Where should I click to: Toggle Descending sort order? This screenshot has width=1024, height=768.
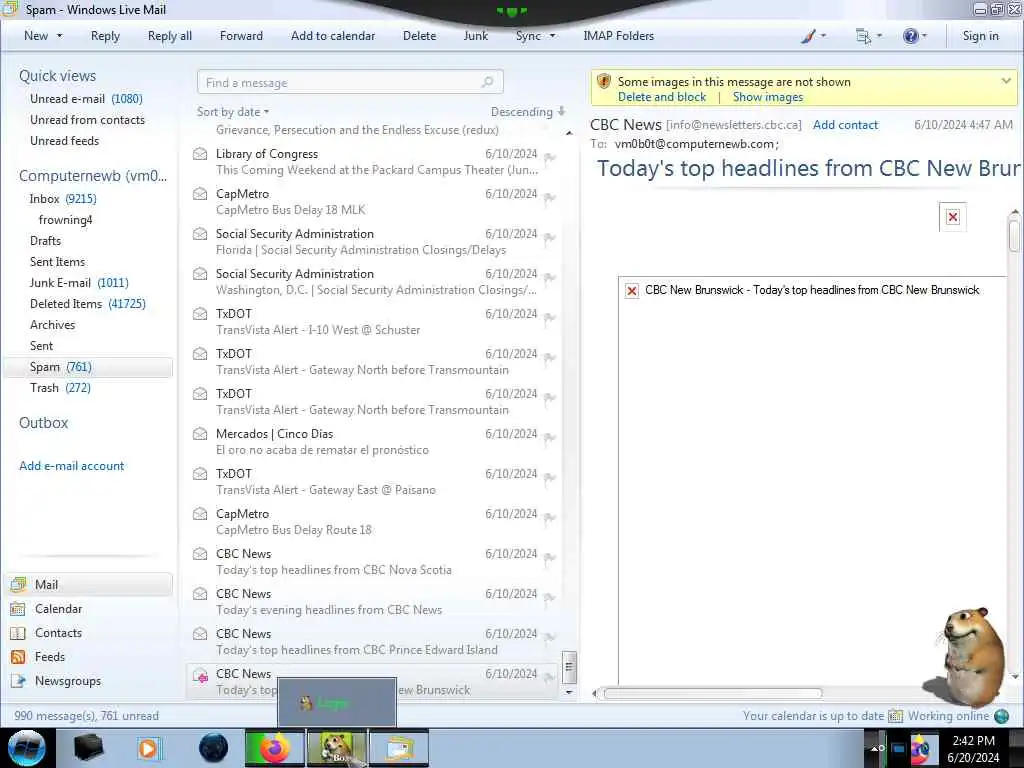[x=528, y=112]
